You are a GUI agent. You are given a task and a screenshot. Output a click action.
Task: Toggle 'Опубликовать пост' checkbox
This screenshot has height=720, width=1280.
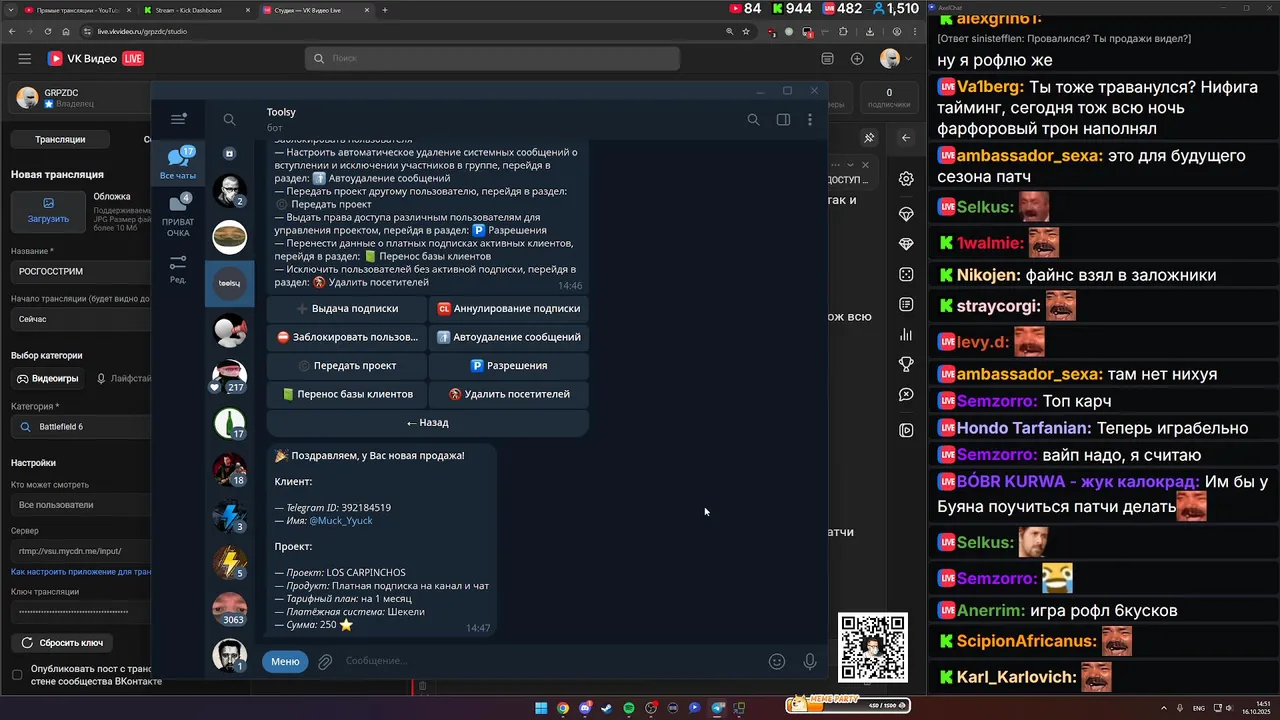(x=17, y=675)
